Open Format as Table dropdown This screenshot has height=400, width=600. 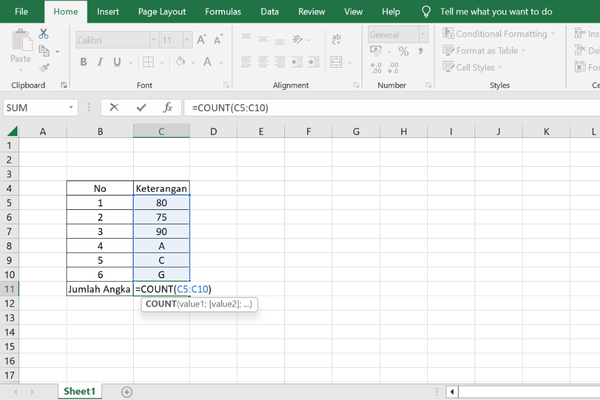pyautogui.click(x=484, y=51)
